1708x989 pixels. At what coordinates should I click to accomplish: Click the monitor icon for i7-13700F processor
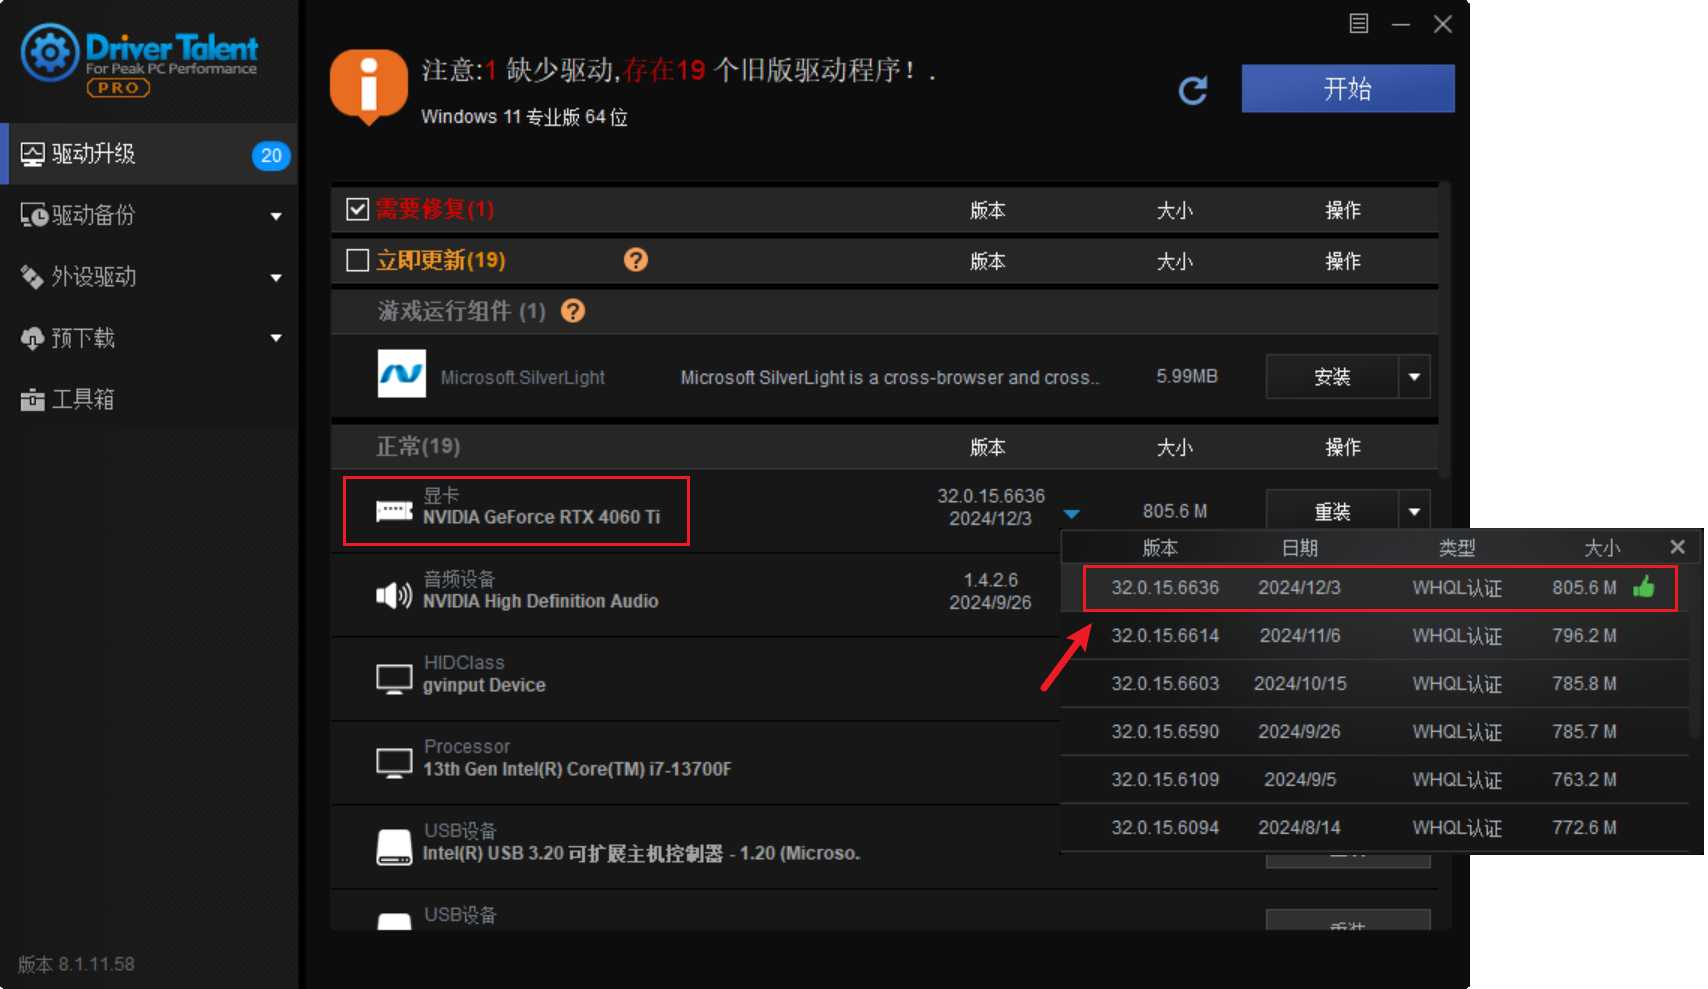pyautogui.click(x=394, y=763)
